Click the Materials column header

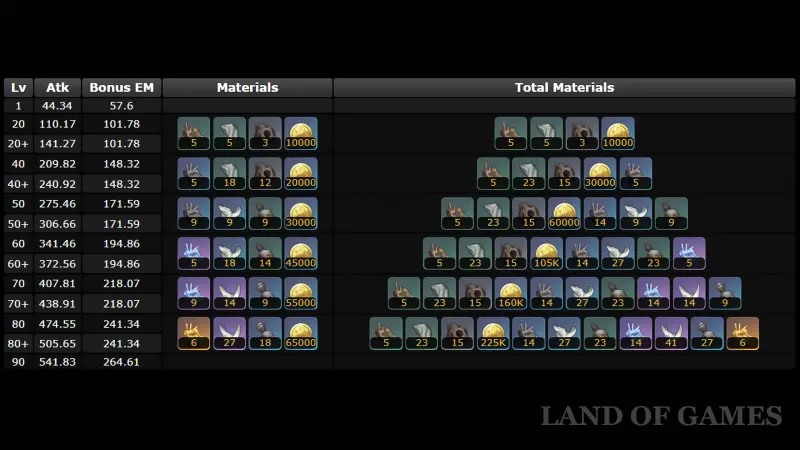(247, 88)
